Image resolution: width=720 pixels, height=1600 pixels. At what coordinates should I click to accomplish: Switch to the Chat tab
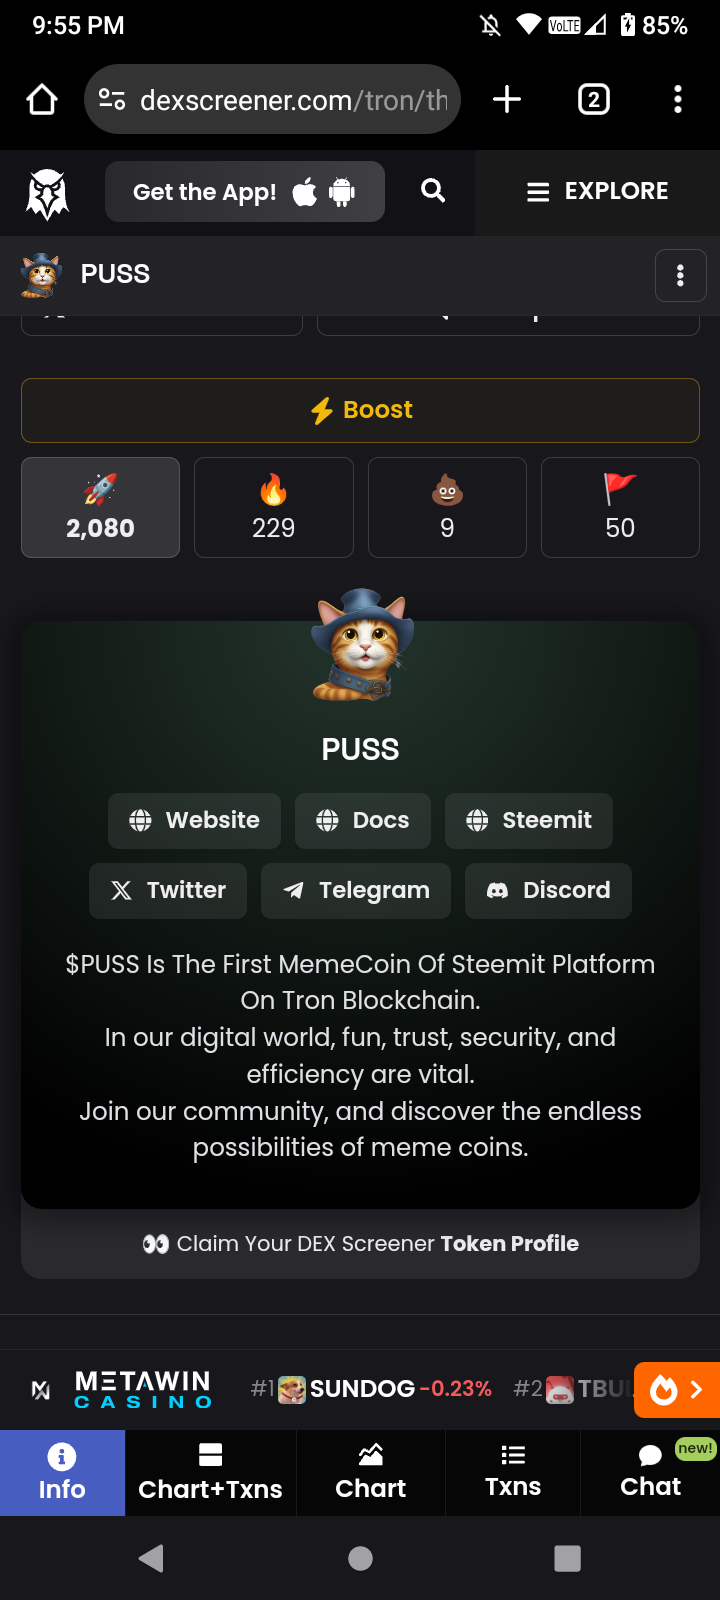tap(650, 1472)
